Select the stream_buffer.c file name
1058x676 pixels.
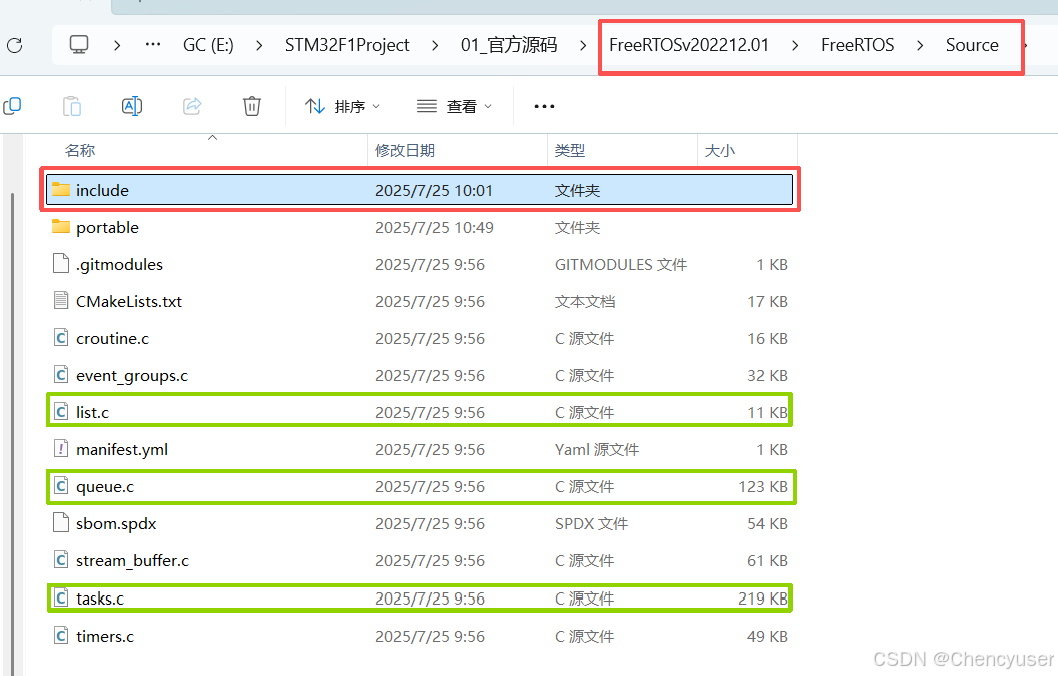[x=132, y=561]
